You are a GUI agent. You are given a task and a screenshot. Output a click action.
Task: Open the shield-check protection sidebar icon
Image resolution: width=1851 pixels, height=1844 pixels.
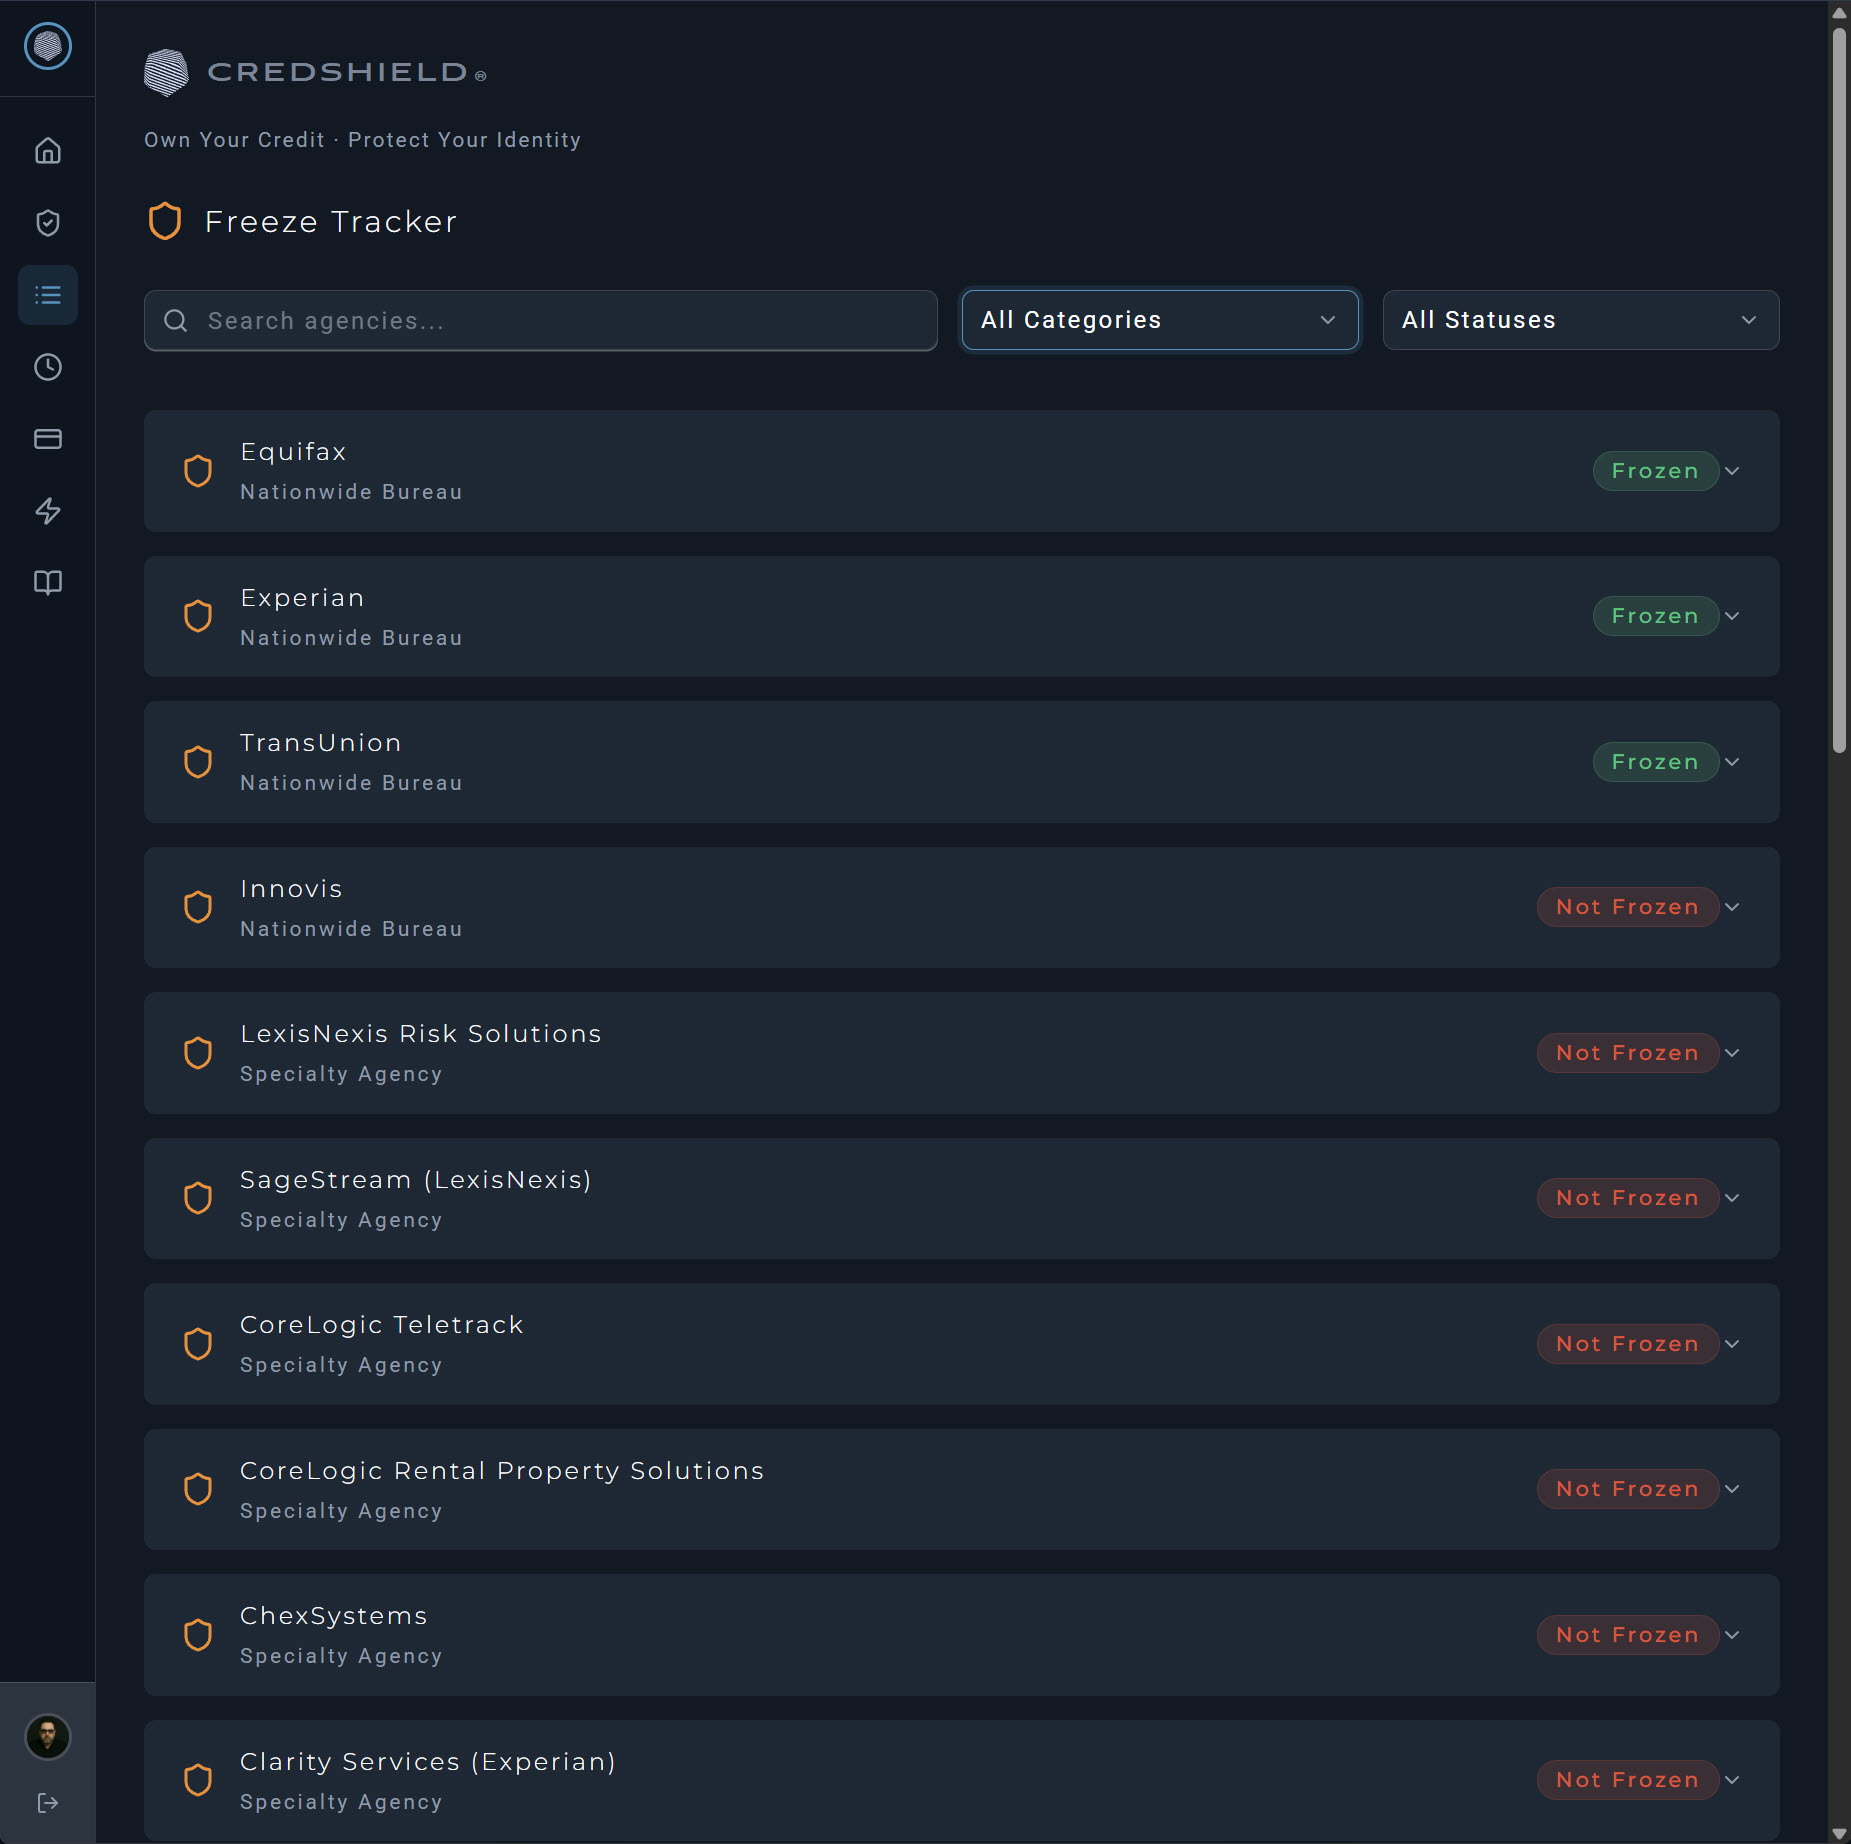[48, 223]
